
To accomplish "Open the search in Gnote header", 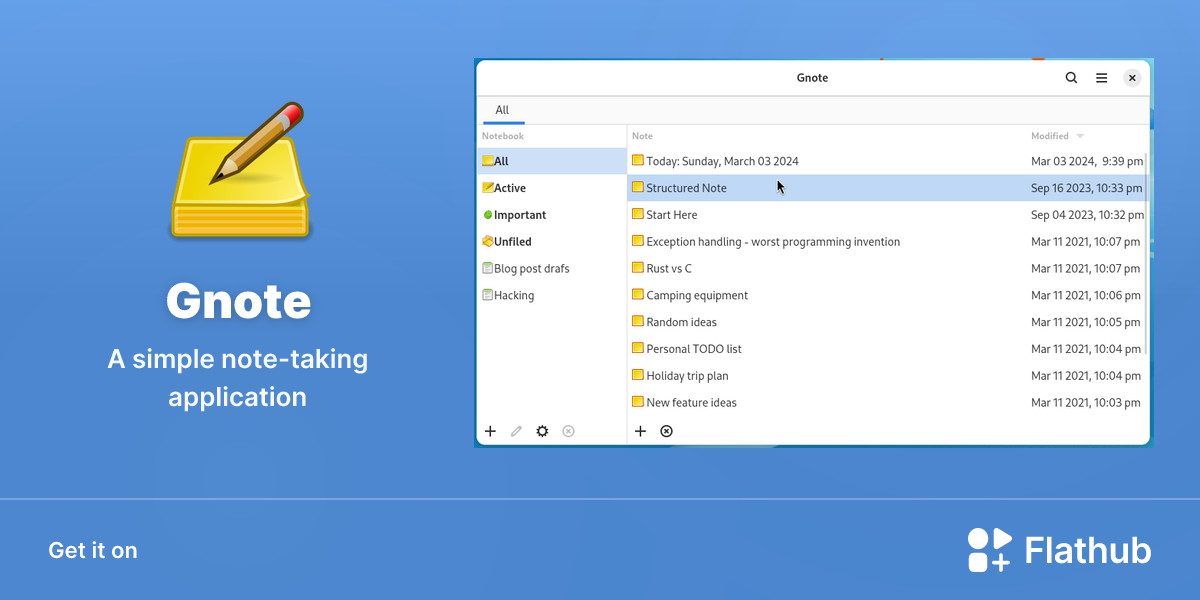I will tap(1071, 78).
